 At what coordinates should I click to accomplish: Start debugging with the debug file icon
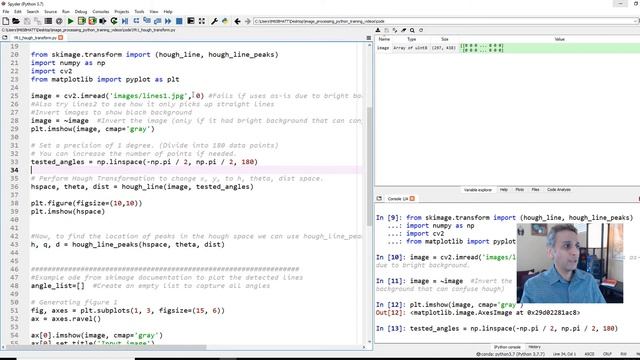point(125,21)
